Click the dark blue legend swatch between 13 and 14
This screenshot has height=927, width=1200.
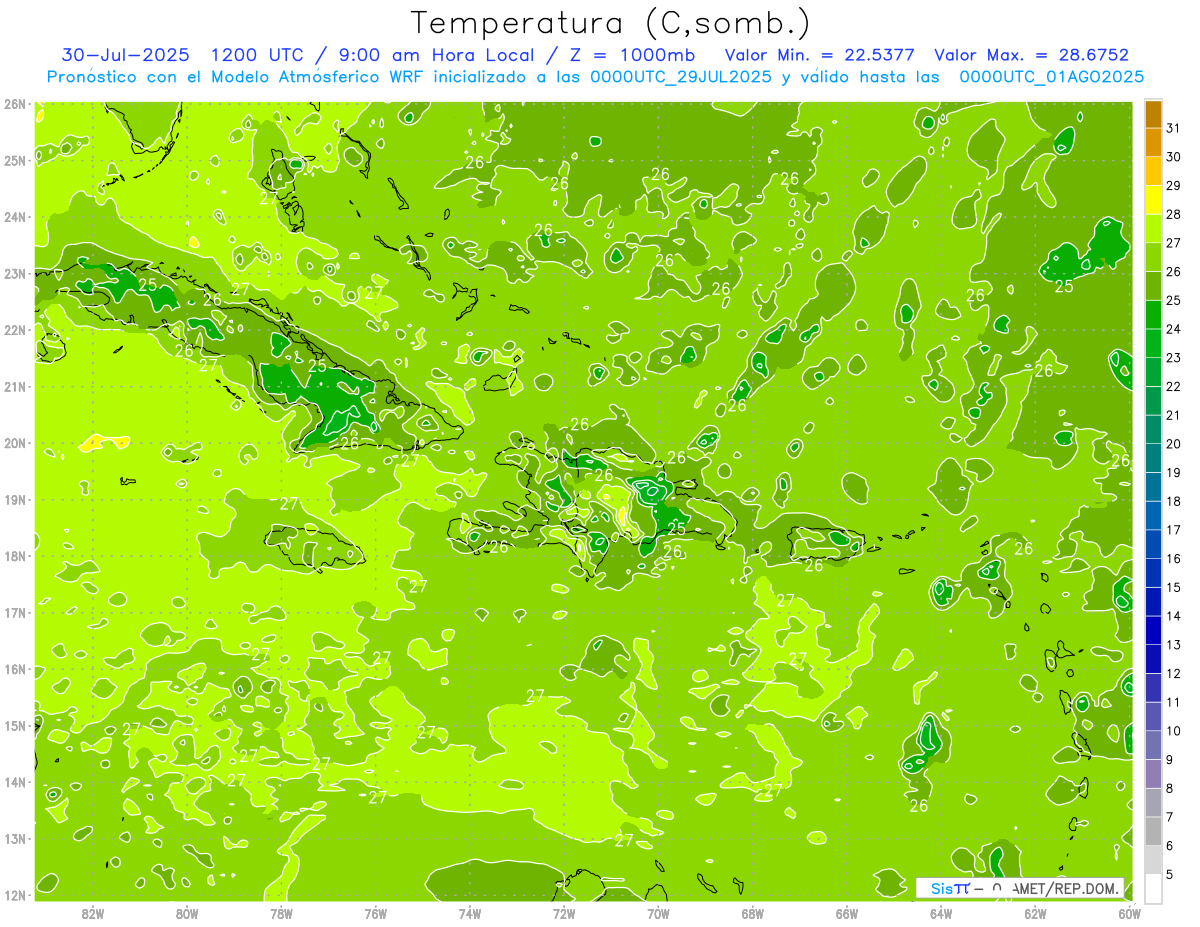[x=1153, y=630]
